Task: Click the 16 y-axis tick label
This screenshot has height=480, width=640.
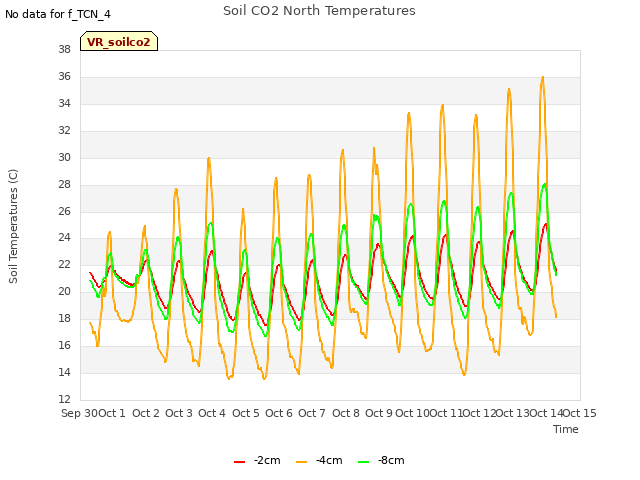Action: click(x=64, y=345)
